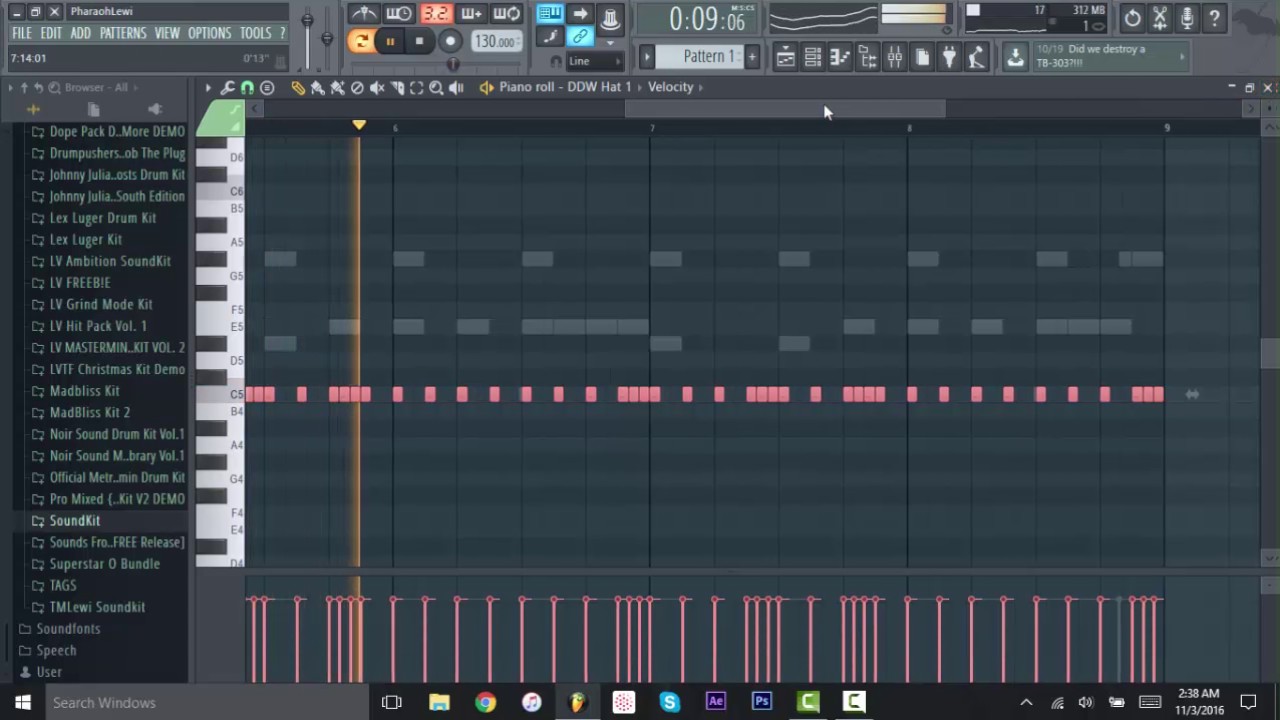Image resolution: width=1280 pixels, height=720 pixels.
Task: Add new pattern with plus button
Action: pos(752,56)
